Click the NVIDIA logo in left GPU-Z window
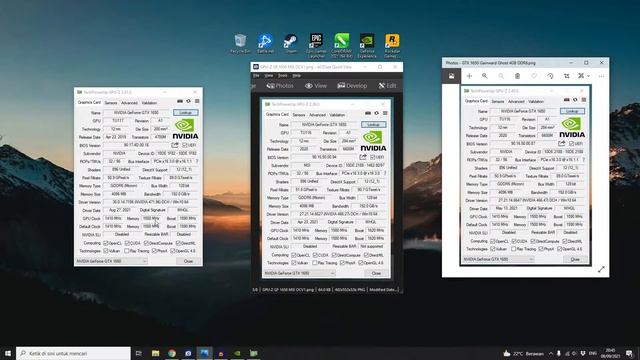 185,129
